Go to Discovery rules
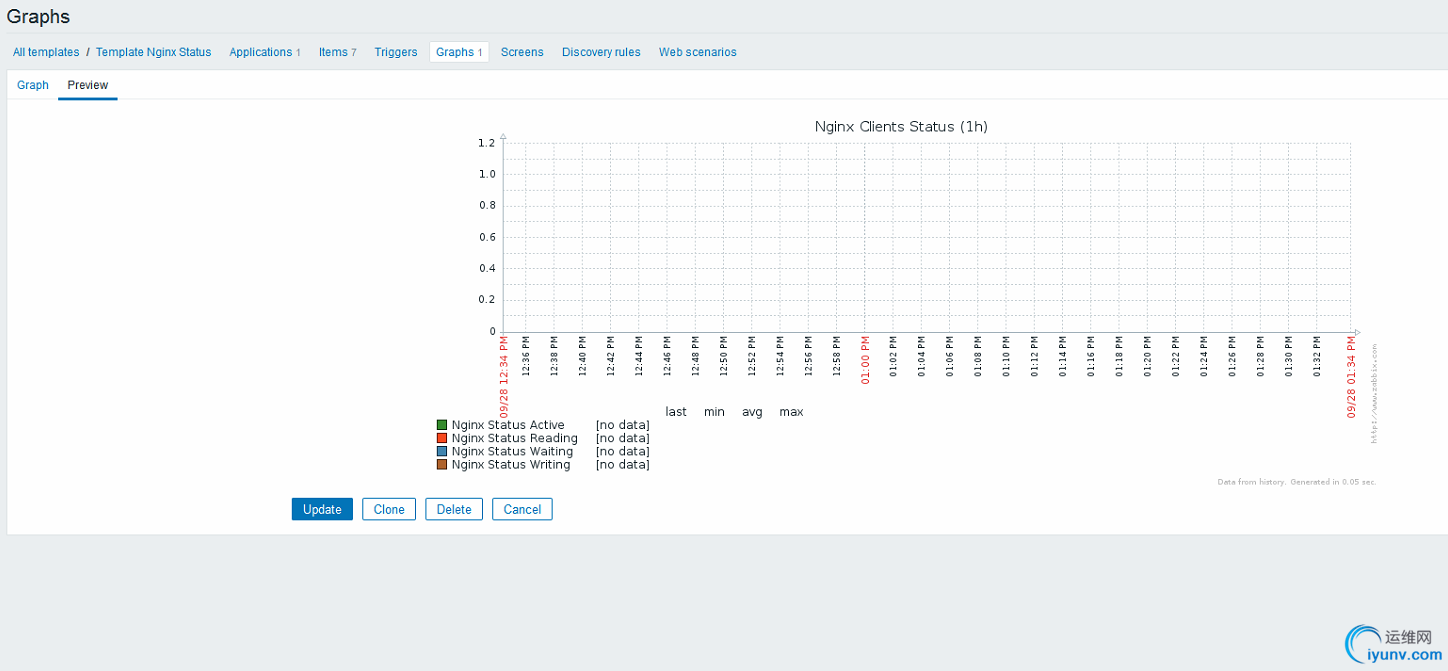Image resolution: width=1448 pixels, height=671 pixels. (x=601, y=52)
